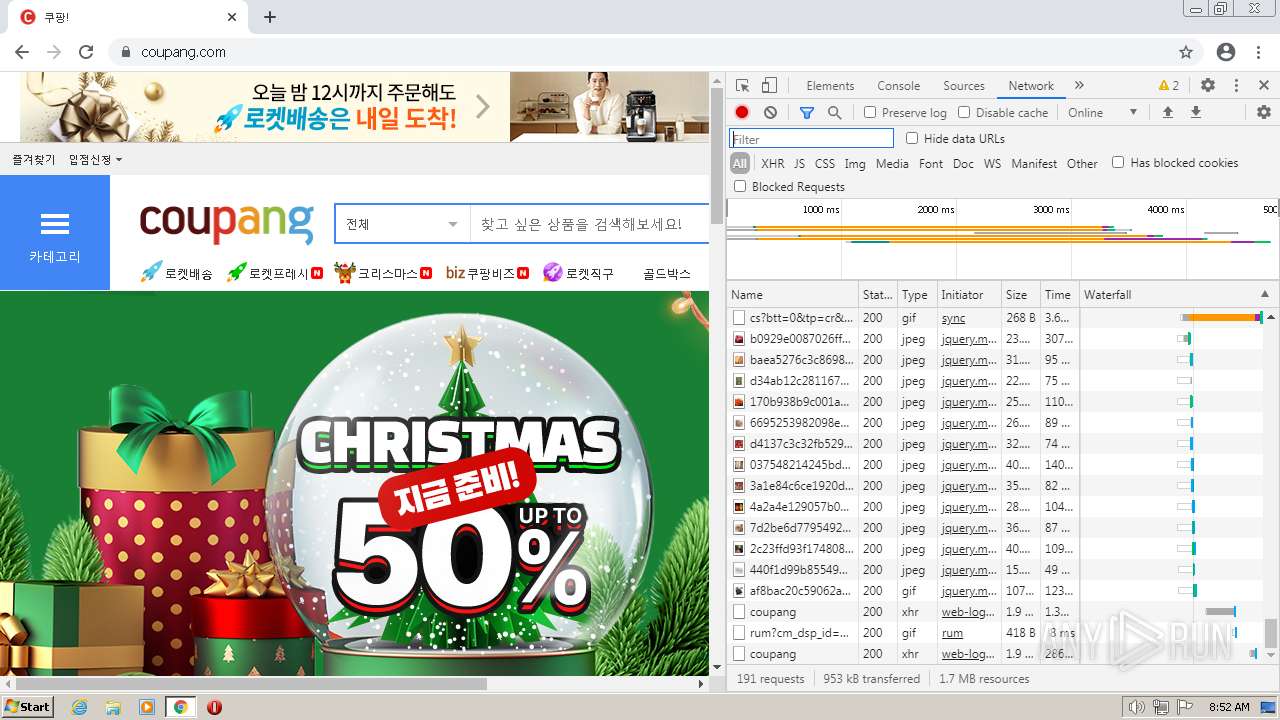Export HAR file download icon
Image resolution: width=1280 pixels, height=720 pixels.
pyautogui.click(x=1195, y=113)
